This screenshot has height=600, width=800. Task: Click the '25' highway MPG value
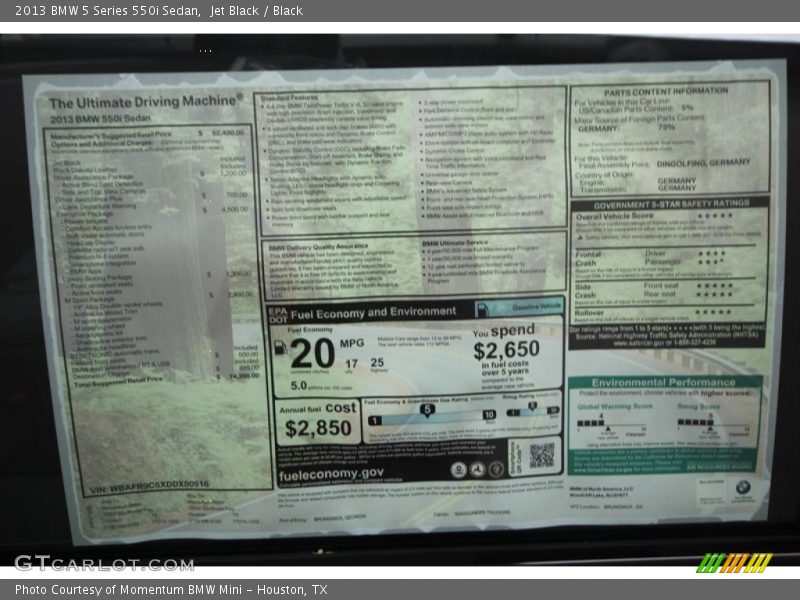377,362
